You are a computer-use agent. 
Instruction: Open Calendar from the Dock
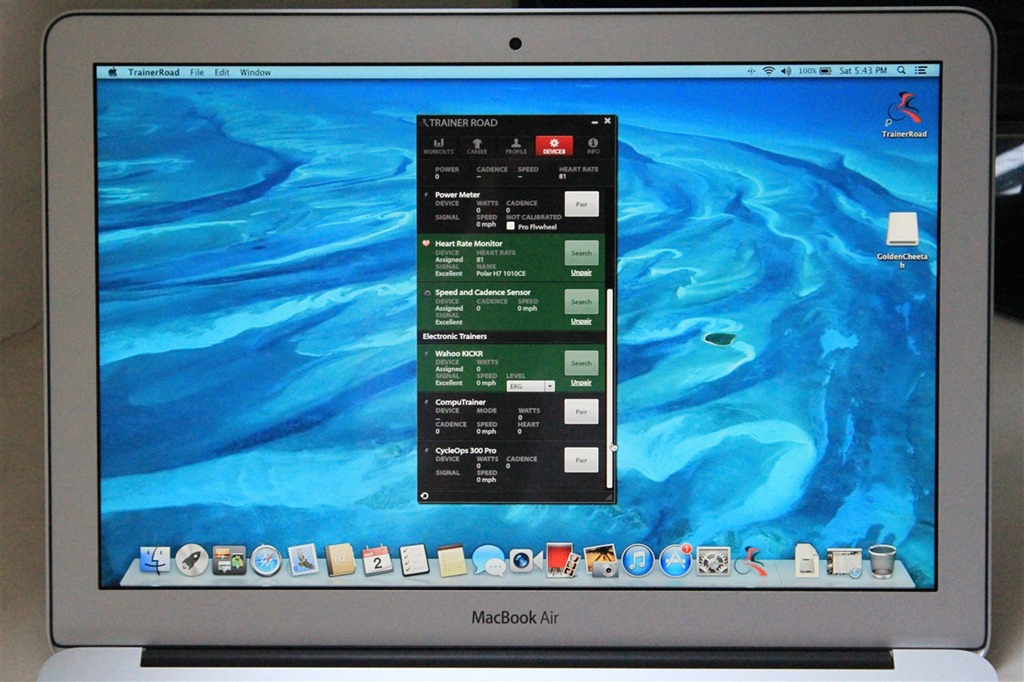377,560
